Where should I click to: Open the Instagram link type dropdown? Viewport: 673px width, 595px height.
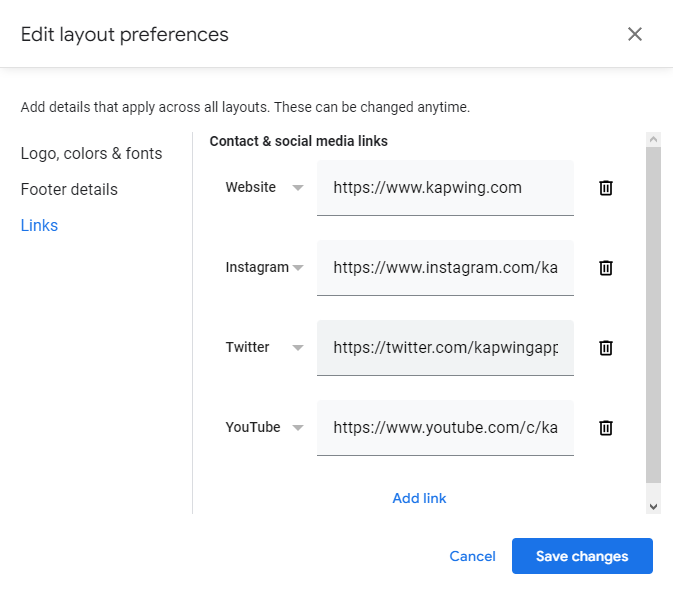coord(264,267)
